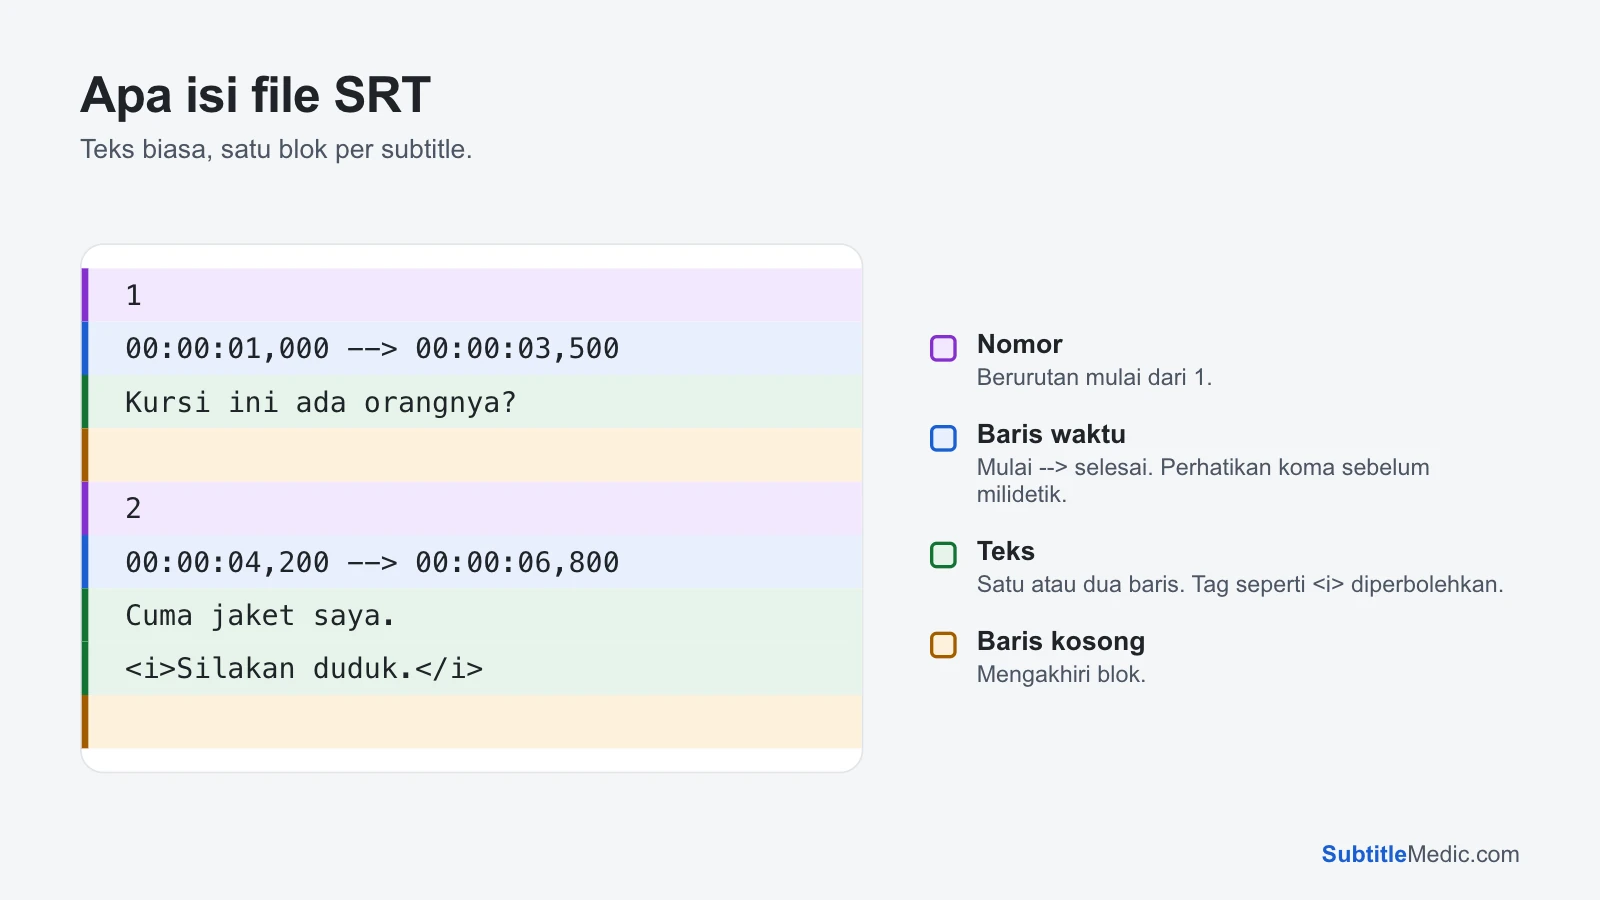Click the line 'Kursi ini ada orangnya?'
This screenshot has height=900, width=1600.
[472, 402]
